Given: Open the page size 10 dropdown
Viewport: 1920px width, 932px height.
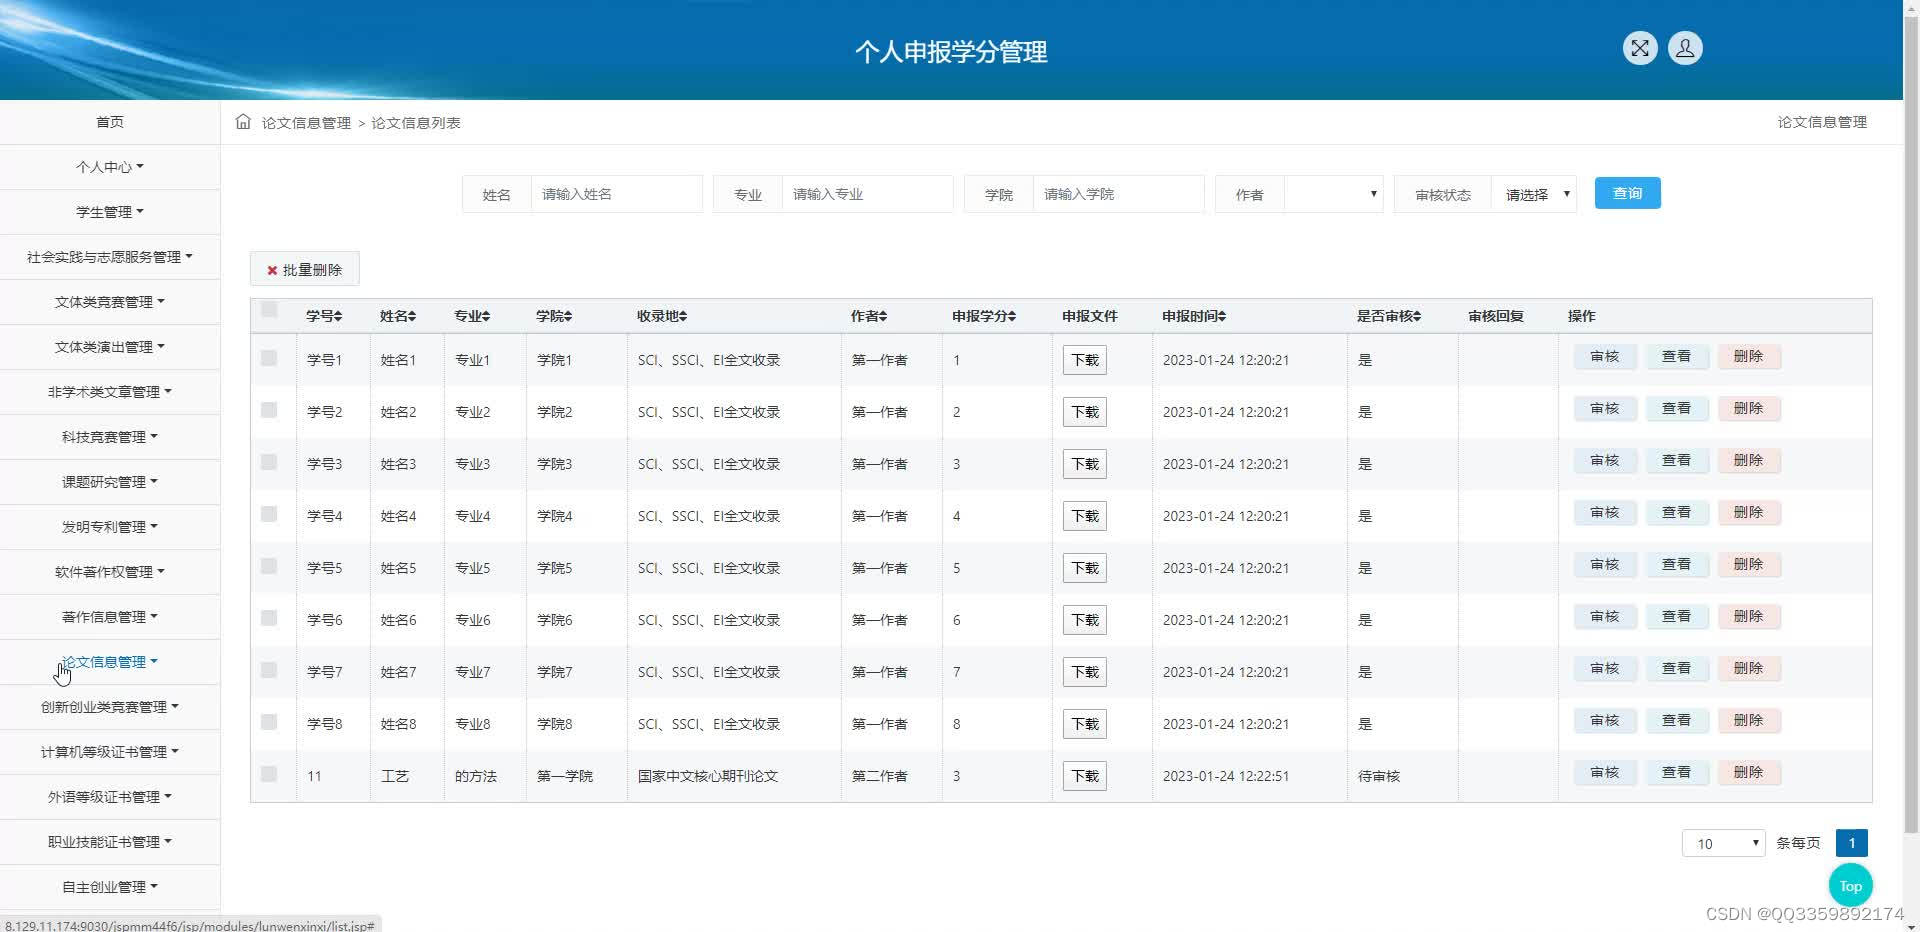Looking at the screenshot, I should [1723, 844].
